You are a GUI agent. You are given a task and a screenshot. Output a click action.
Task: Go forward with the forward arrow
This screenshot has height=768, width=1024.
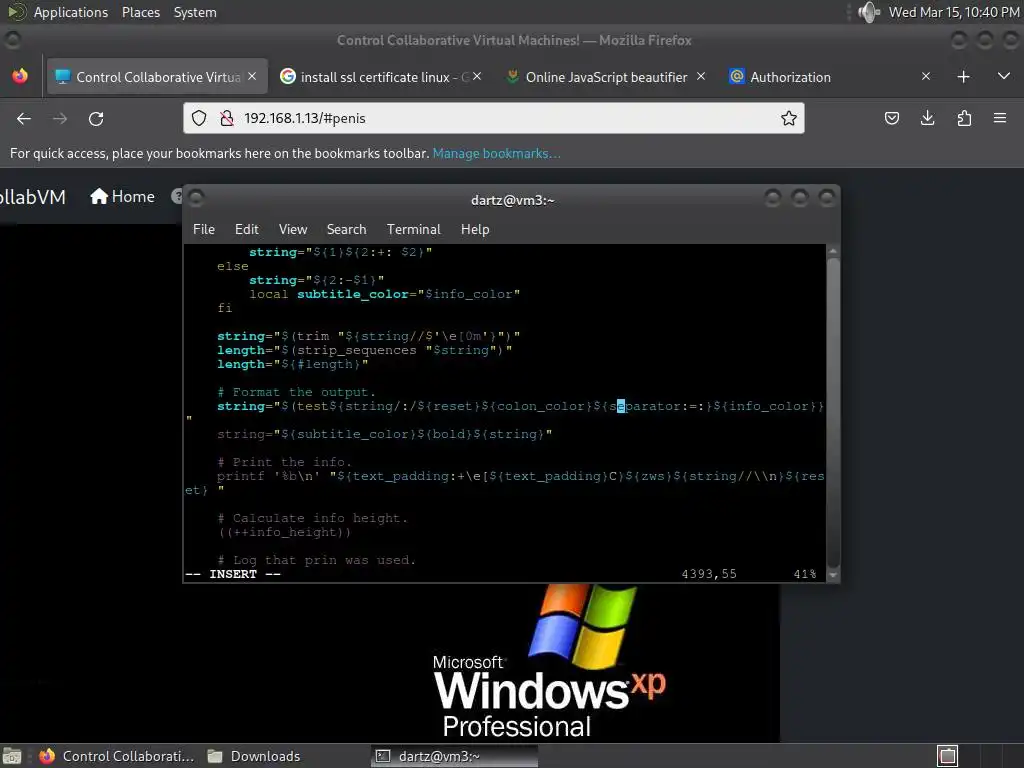coord(60,118)
